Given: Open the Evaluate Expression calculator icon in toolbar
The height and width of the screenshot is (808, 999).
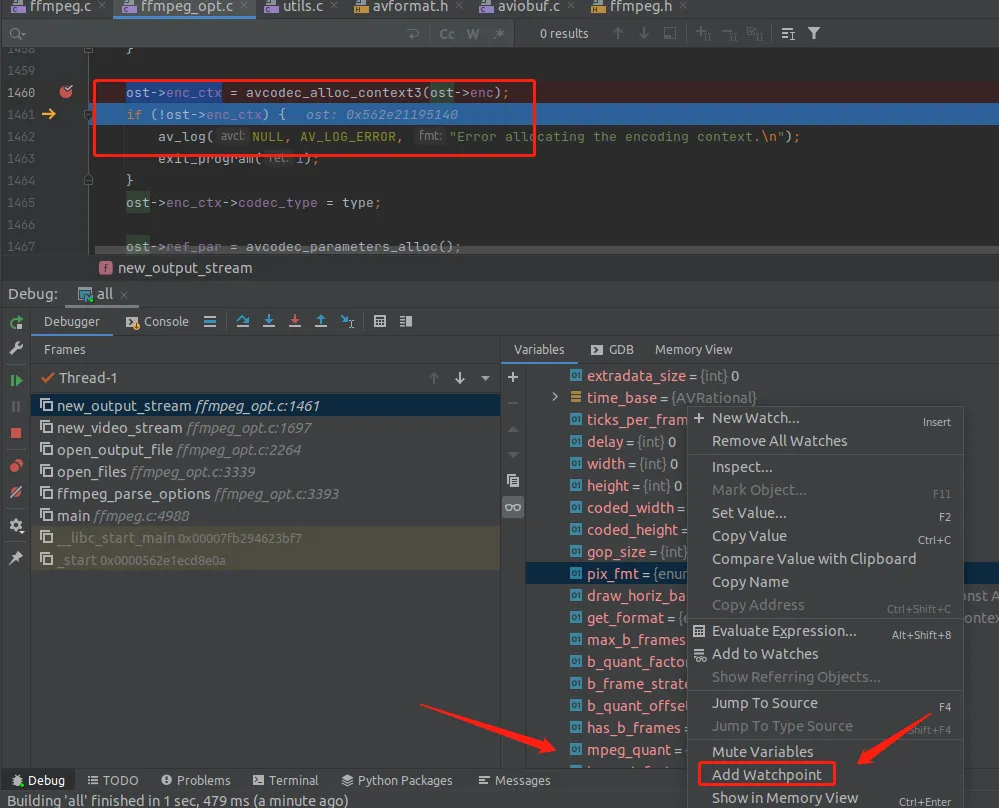Looking at the screenshot, I should point(380,321).
